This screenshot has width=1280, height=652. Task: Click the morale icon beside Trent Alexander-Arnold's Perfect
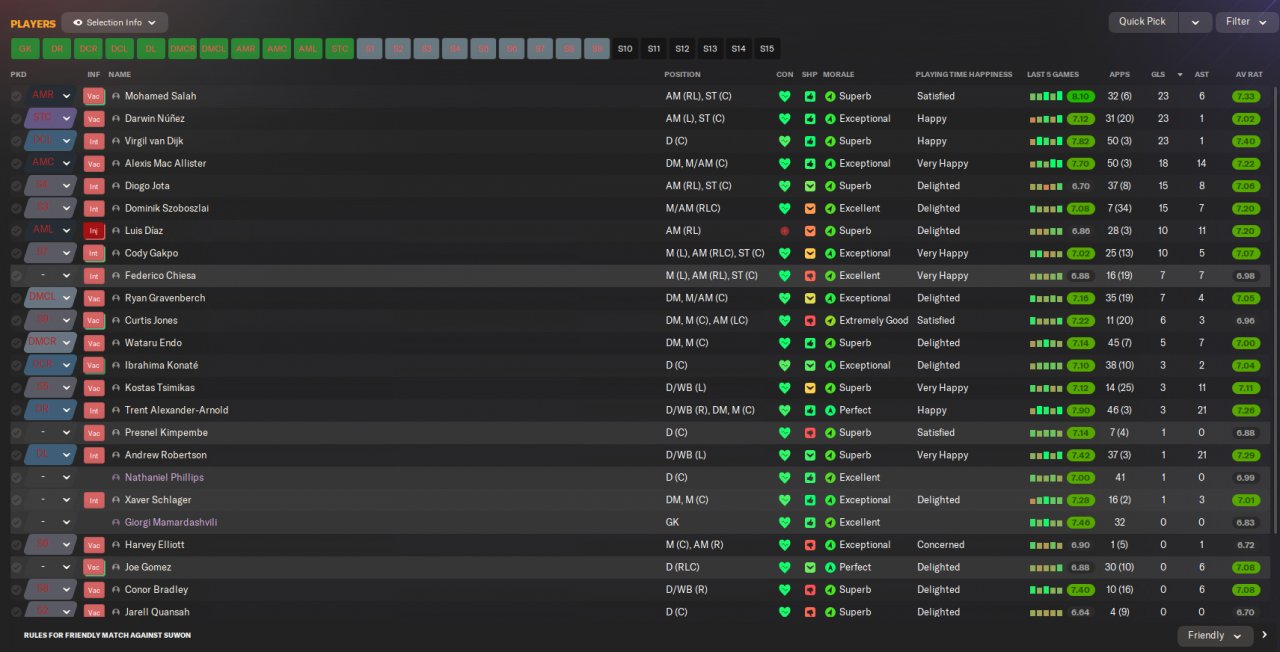click(829, 410)
